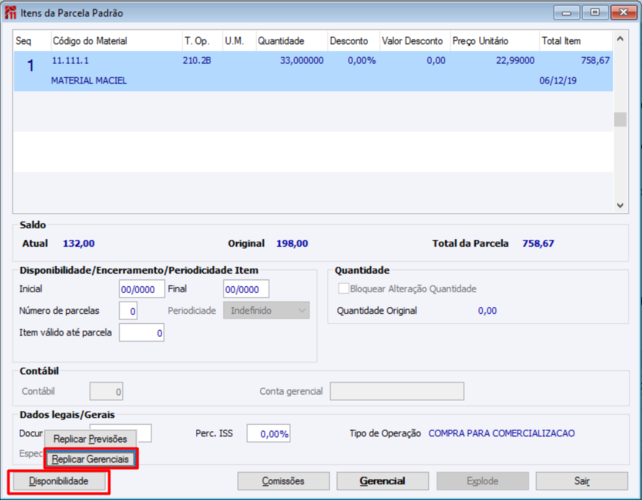Click Original value 198,00
Screen dimensions: 642x500
(x=292, y=244)
